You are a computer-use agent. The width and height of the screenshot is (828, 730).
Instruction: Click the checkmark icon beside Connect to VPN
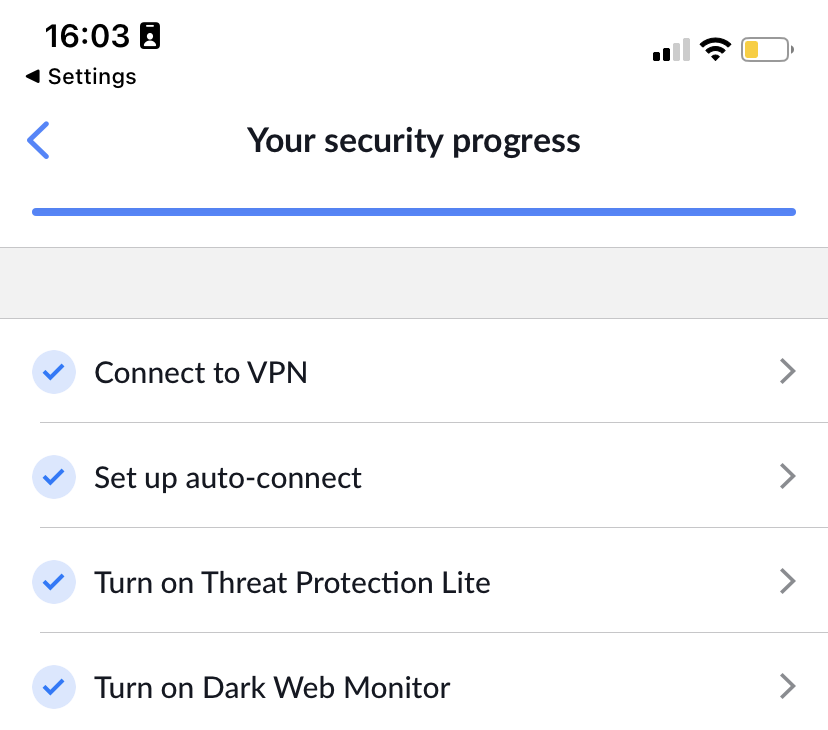(54, 372)
